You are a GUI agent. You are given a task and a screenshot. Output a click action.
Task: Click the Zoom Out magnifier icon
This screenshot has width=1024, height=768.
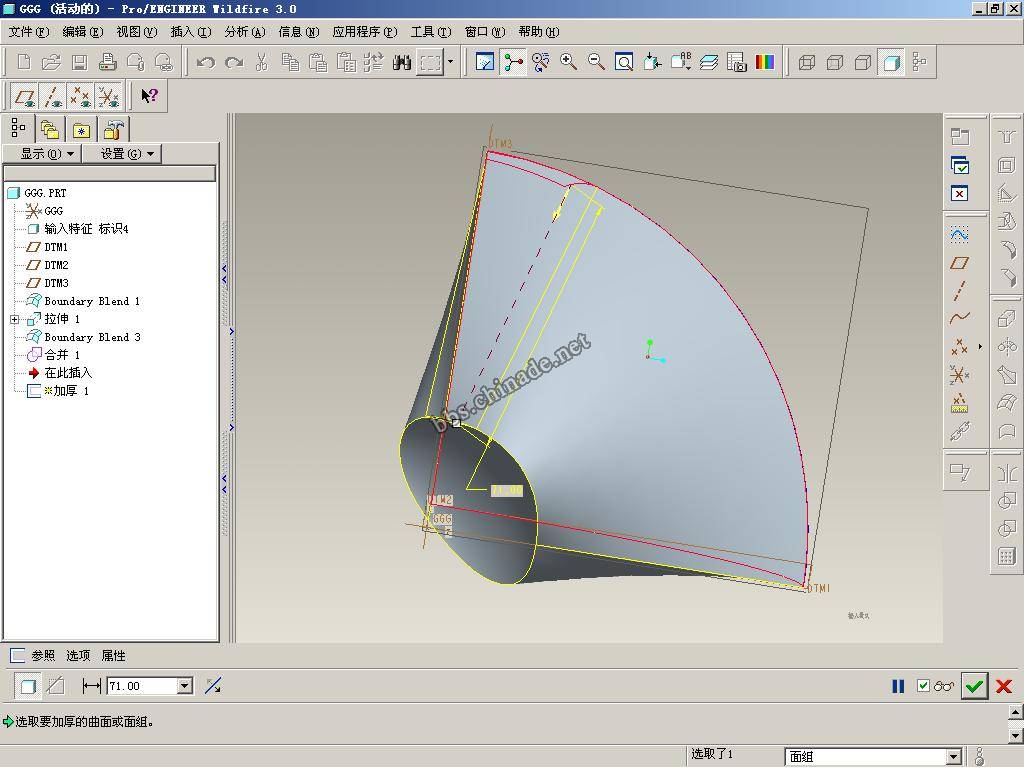596,62
